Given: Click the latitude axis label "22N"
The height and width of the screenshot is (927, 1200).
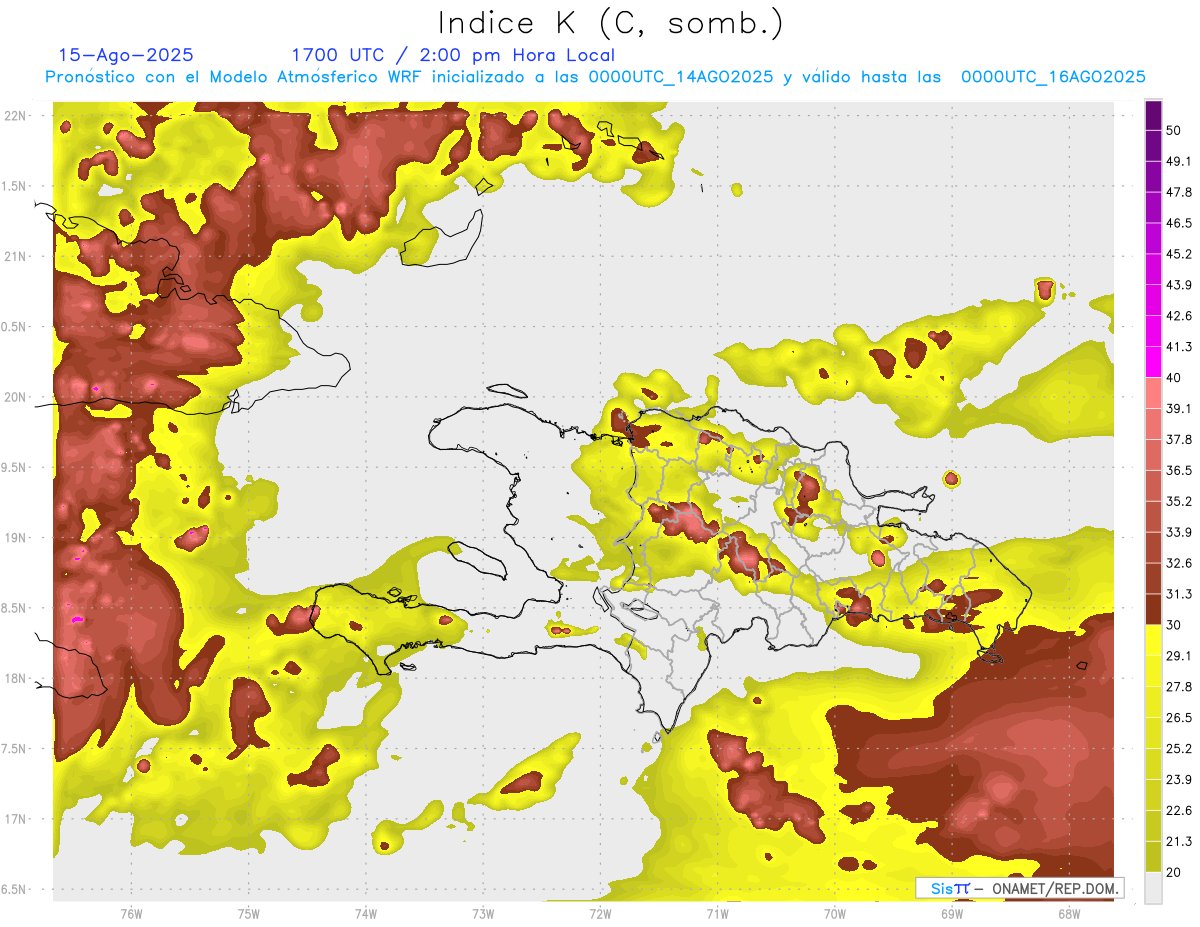Looking at the screenshot, I should pos(15,115).
